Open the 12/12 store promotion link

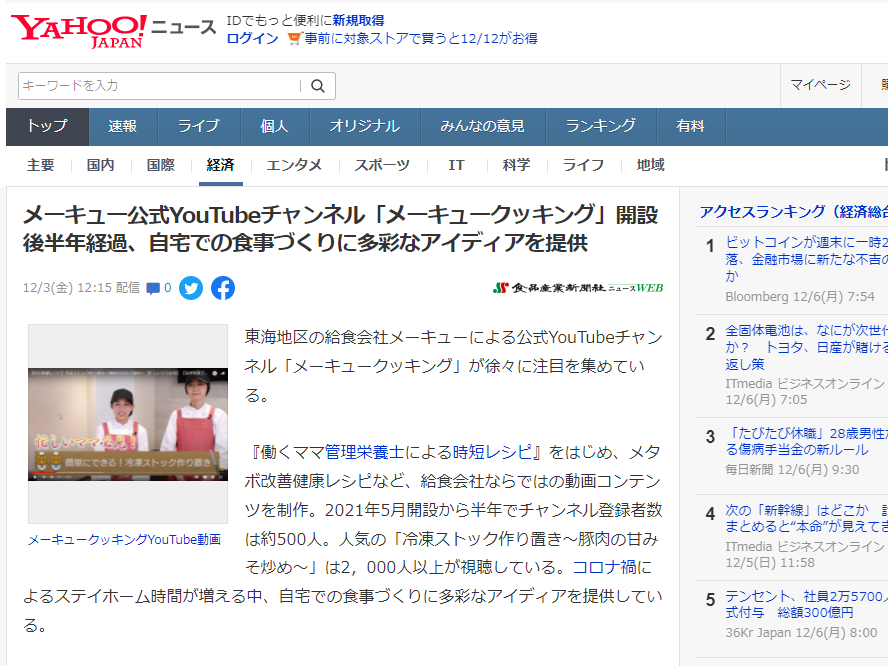pyautogui.click(x=421, y=39)
